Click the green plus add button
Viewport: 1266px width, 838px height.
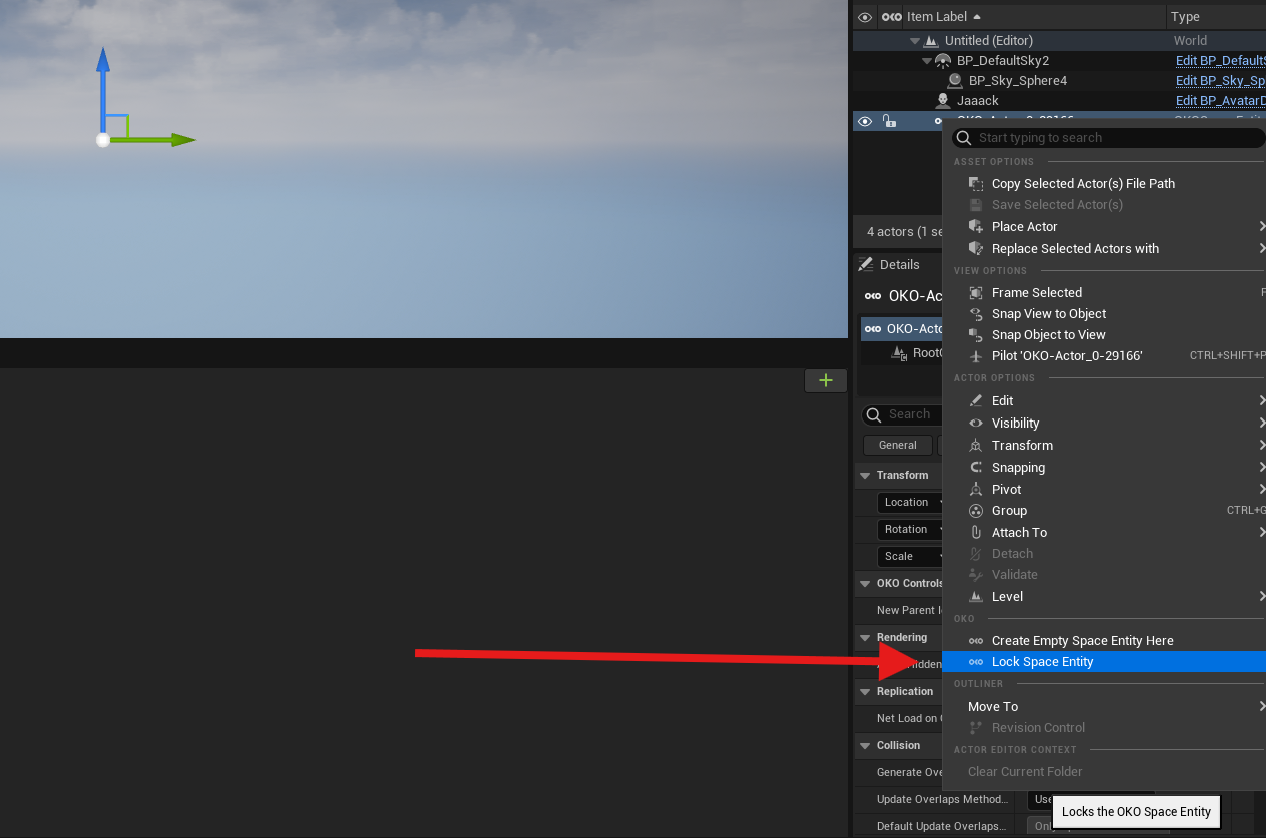(825, 380)
